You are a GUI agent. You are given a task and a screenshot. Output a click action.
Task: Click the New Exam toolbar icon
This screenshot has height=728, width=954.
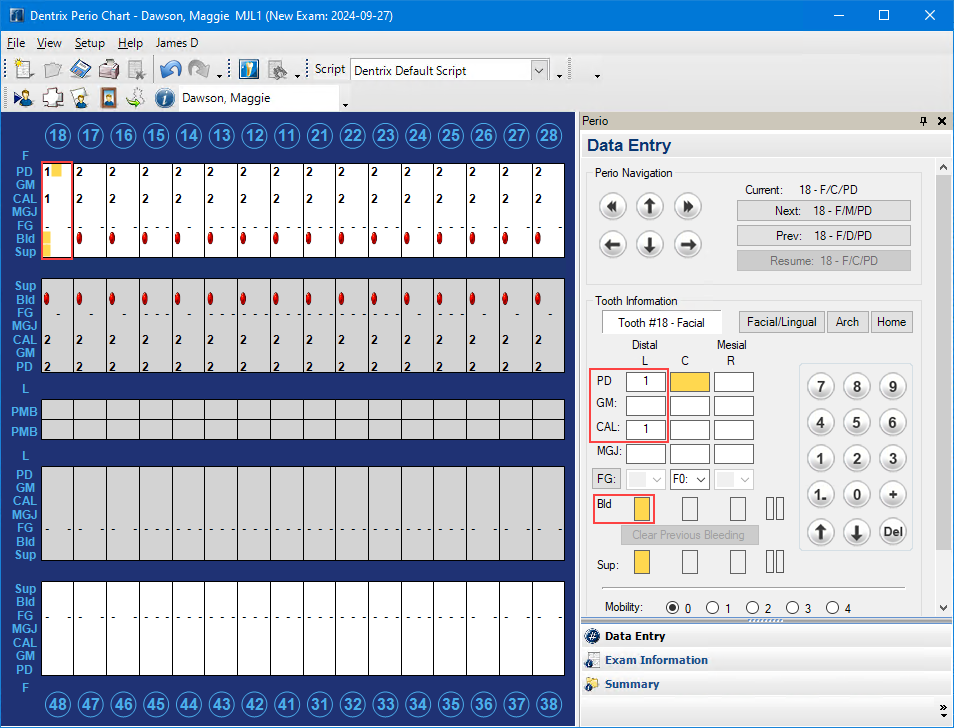pos(24,70)
